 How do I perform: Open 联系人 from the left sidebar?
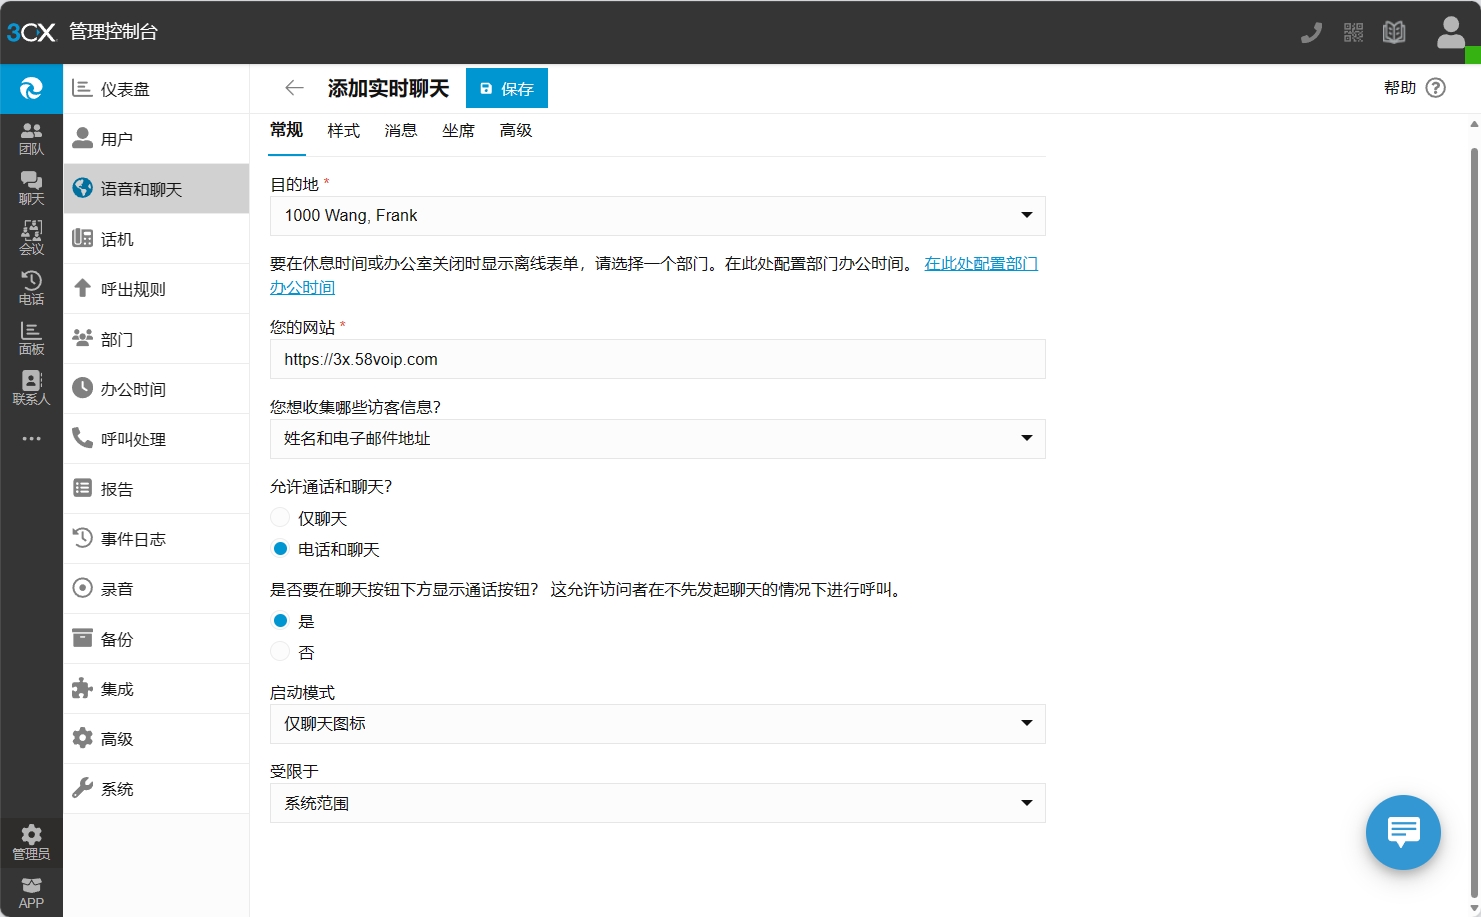pos(31,388)
